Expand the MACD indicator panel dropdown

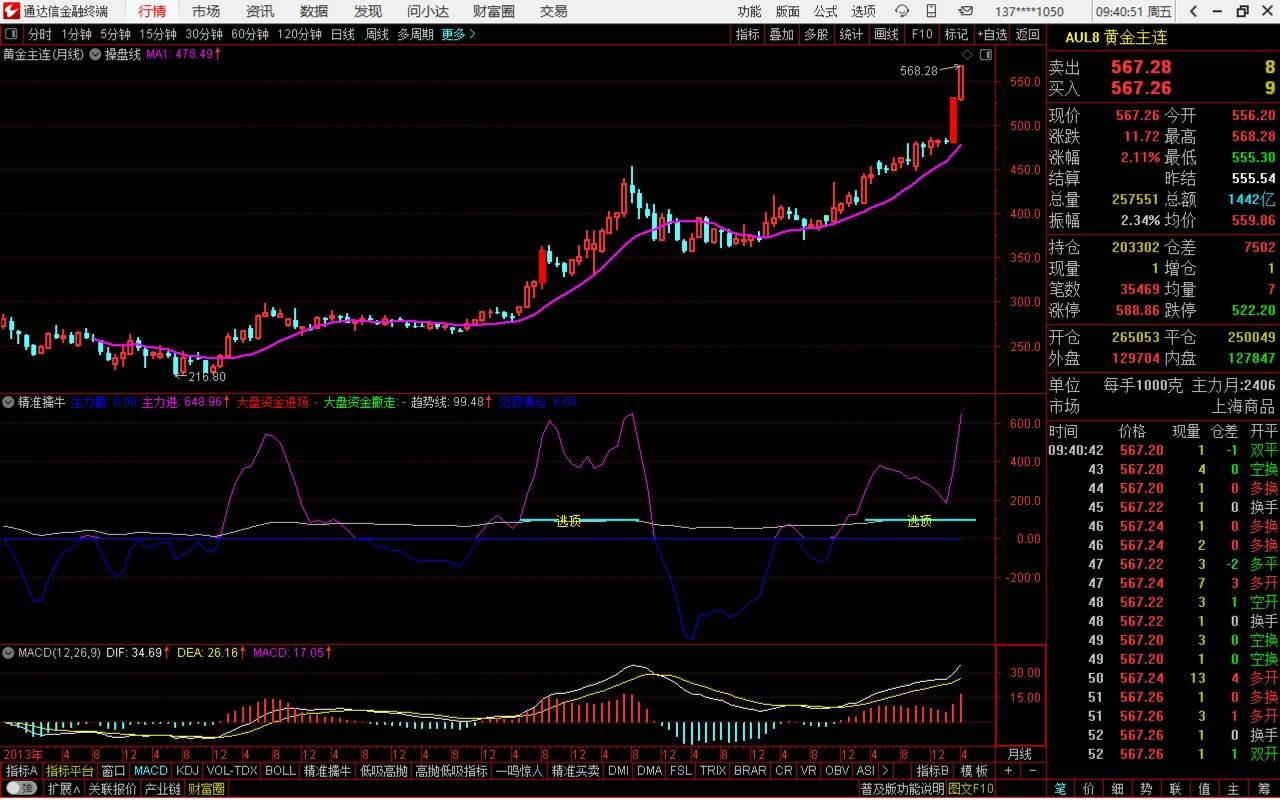9,652
